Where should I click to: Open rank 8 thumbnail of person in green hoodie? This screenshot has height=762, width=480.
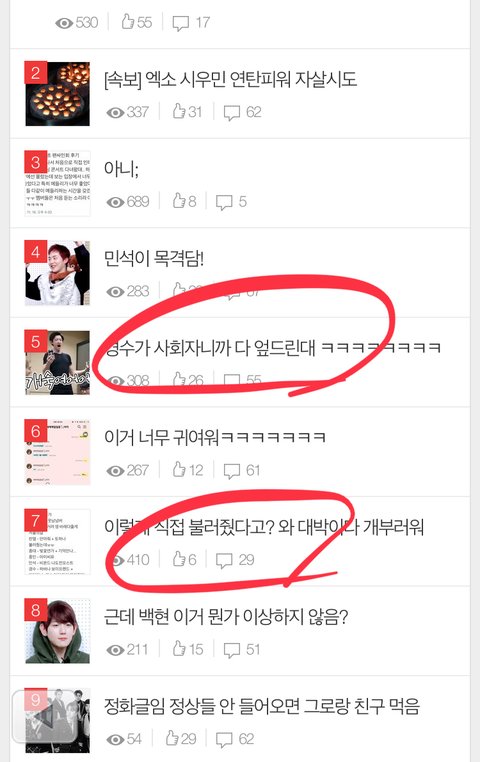pyautogui.click(x=57, y=631)
